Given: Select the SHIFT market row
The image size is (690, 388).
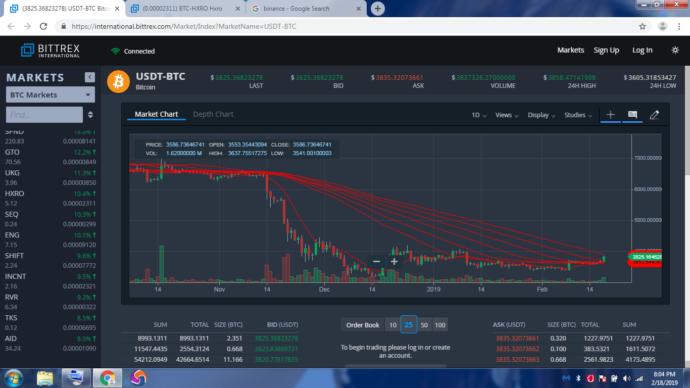Looking at the screenshot, I should (50, 260).
